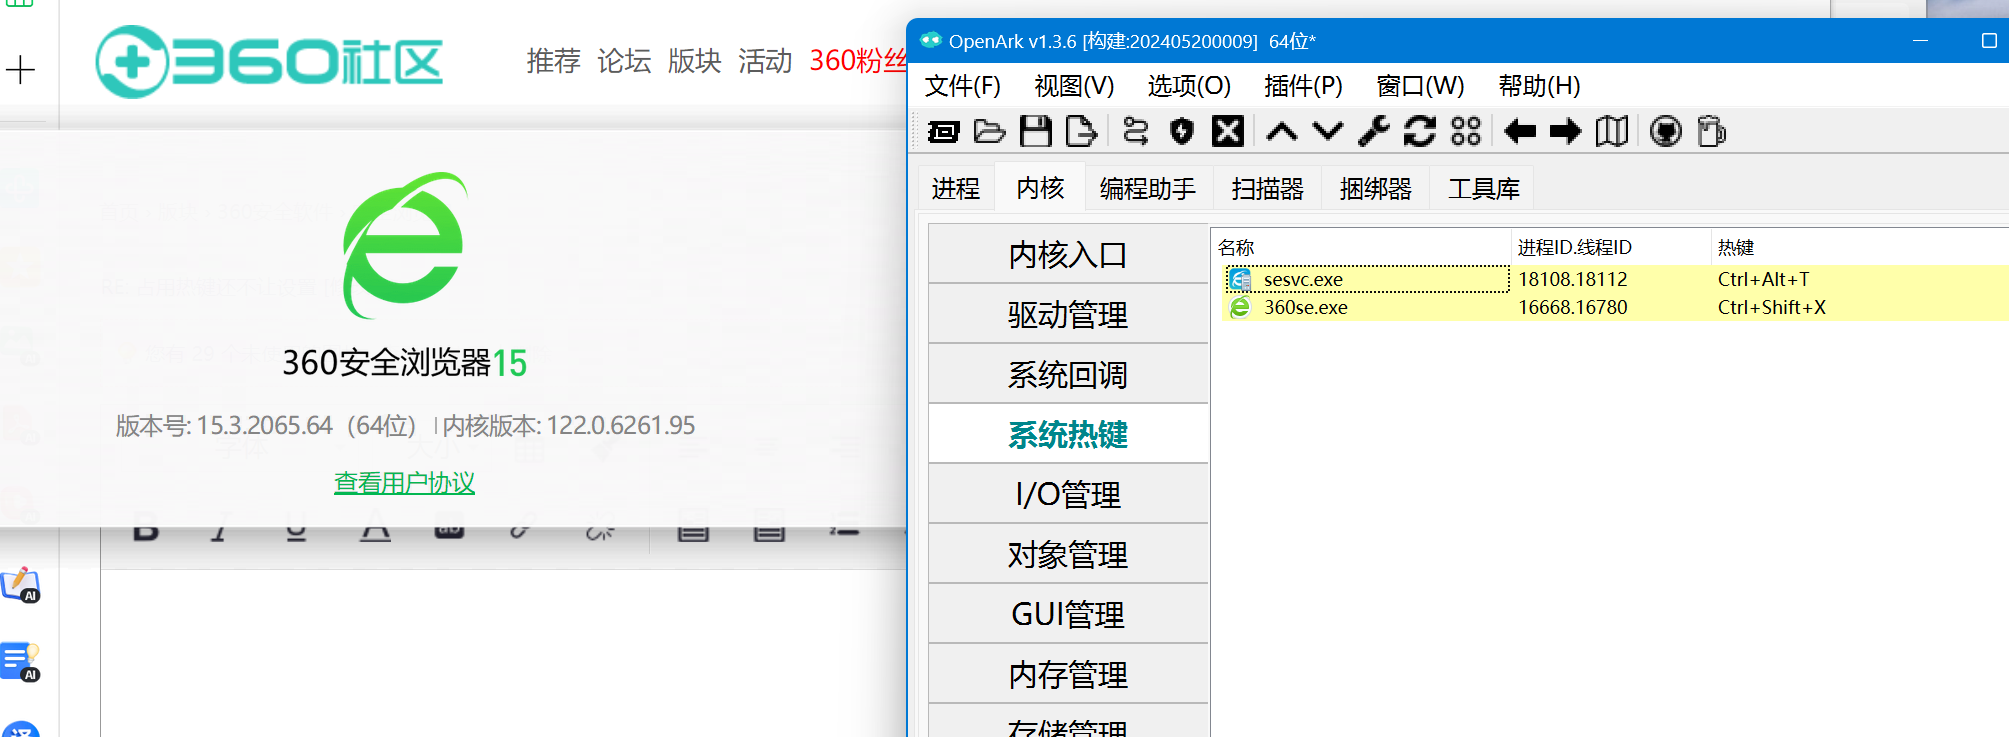Viewport: 2009px width, 737px height.
Task: Click the four-circles grid icon
Action: [1466, 131]
